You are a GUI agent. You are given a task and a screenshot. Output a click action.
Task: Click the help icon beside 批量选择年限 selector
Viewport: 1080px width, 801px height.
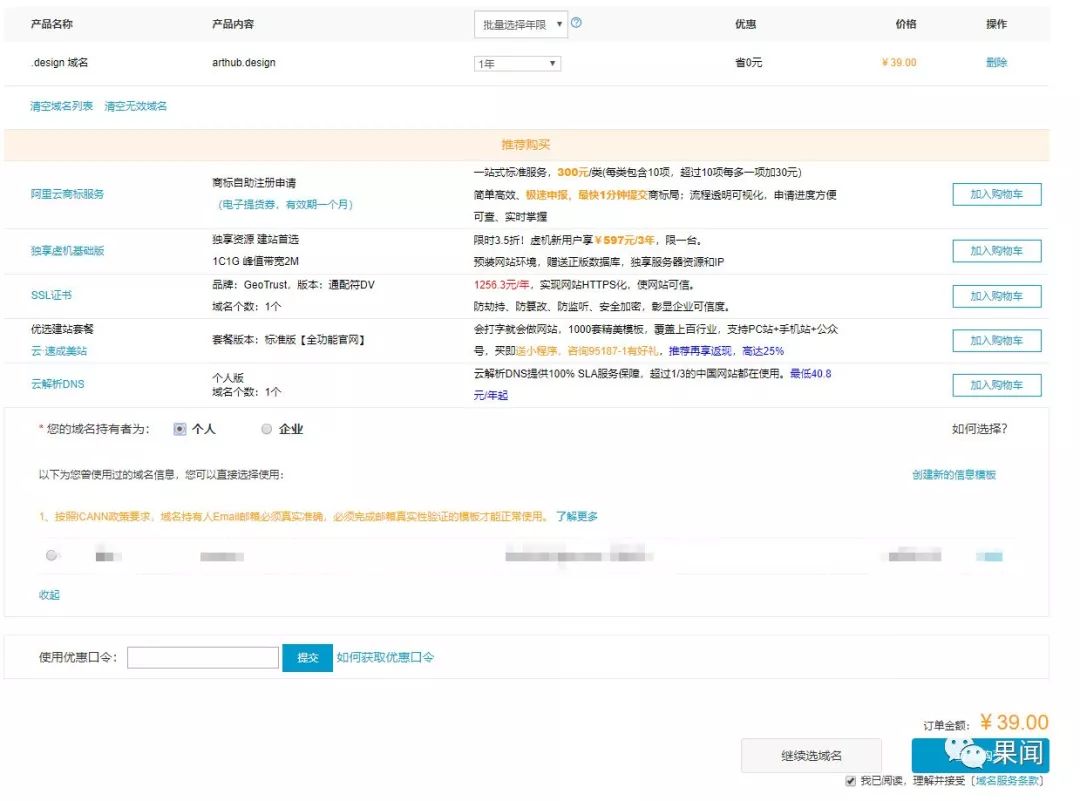pyautogui.click(x=578, y=22)
